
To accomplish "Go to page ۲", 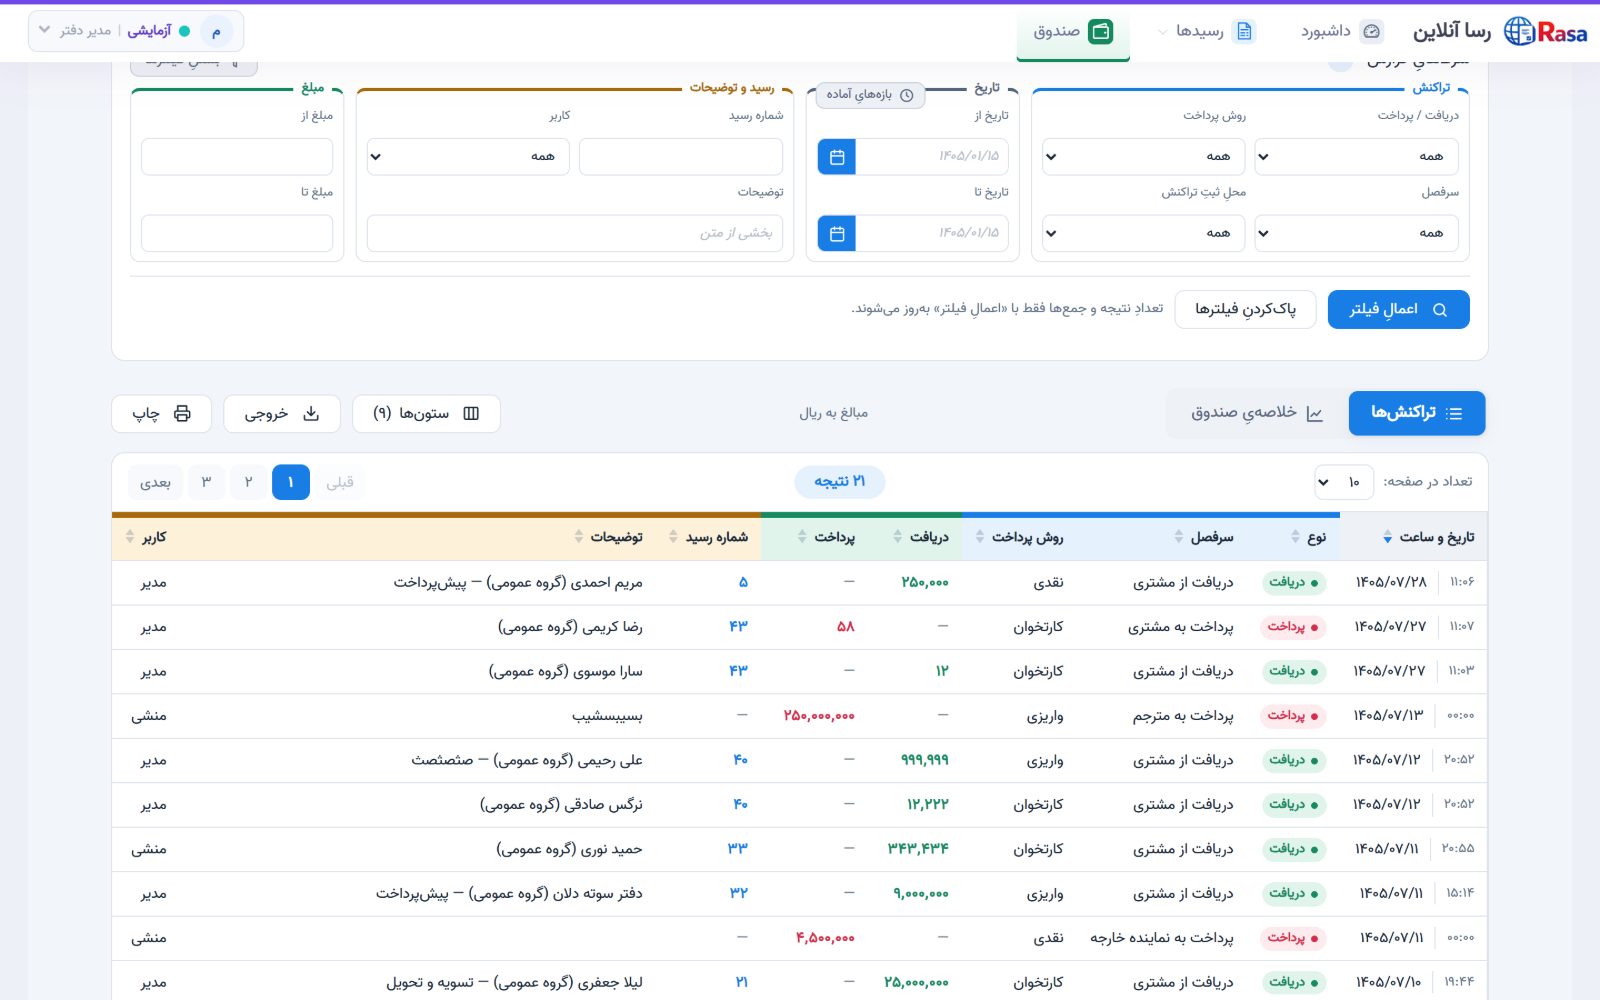I will click(248, 483).
